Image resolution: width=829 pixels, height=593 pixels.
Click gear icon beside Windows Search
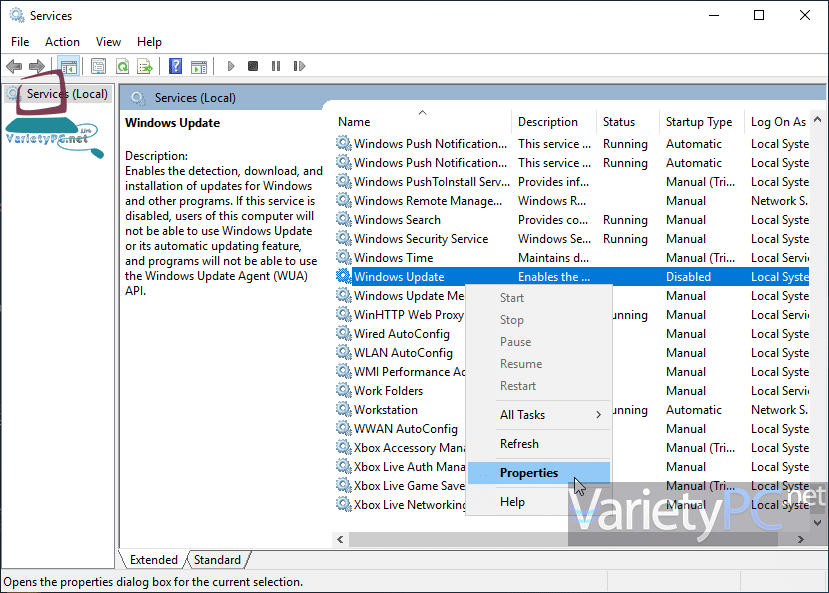point(344,219)
